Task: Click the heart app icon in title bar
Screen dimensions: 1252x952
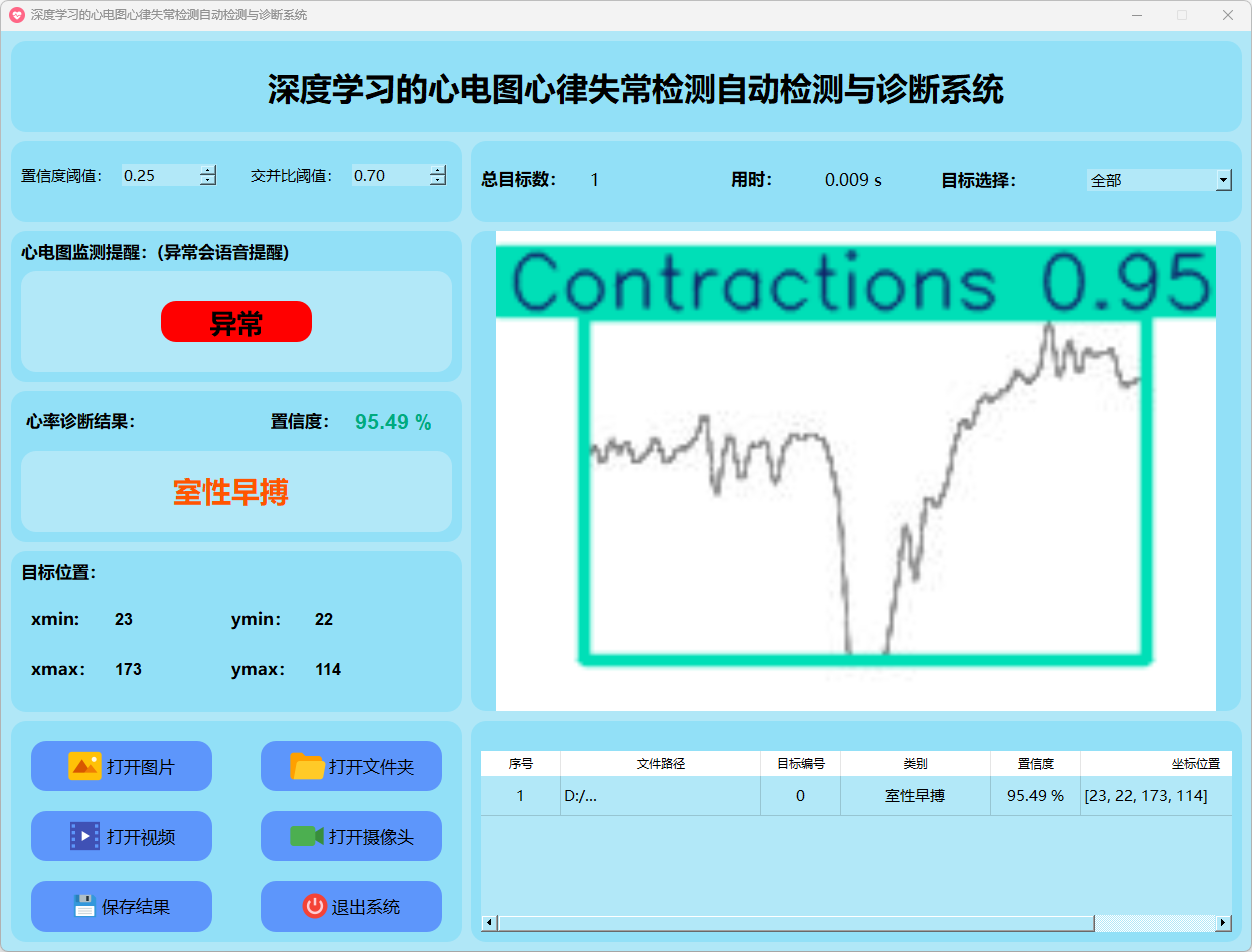Action: coord(16,15)
